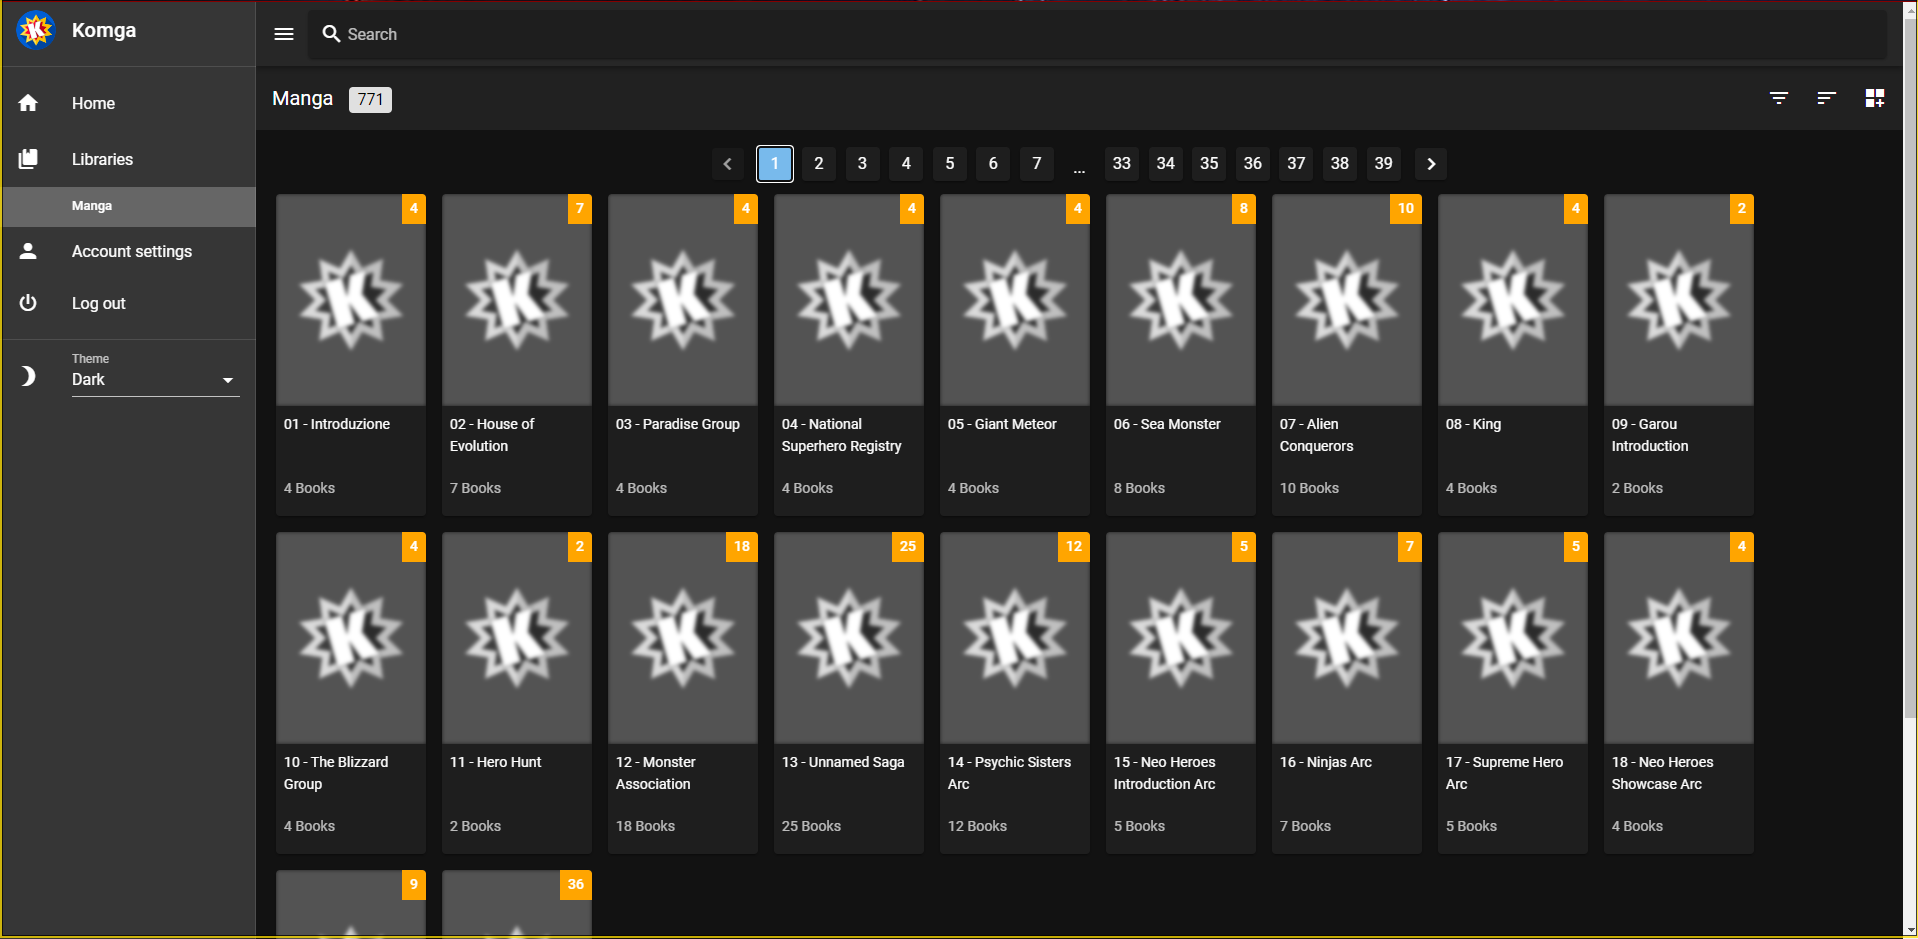Open 09 - Garou Introduction cover

point(1679,300)
